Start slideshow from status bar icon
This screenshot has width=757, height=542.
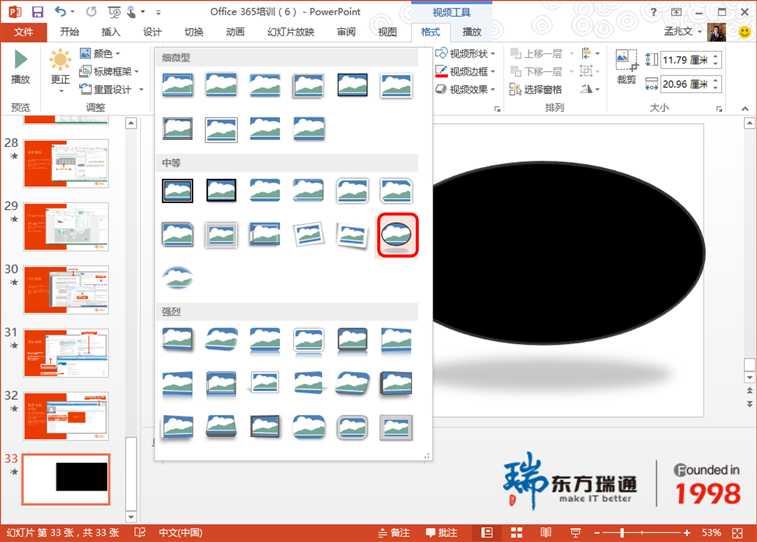(x=575, y=533)
